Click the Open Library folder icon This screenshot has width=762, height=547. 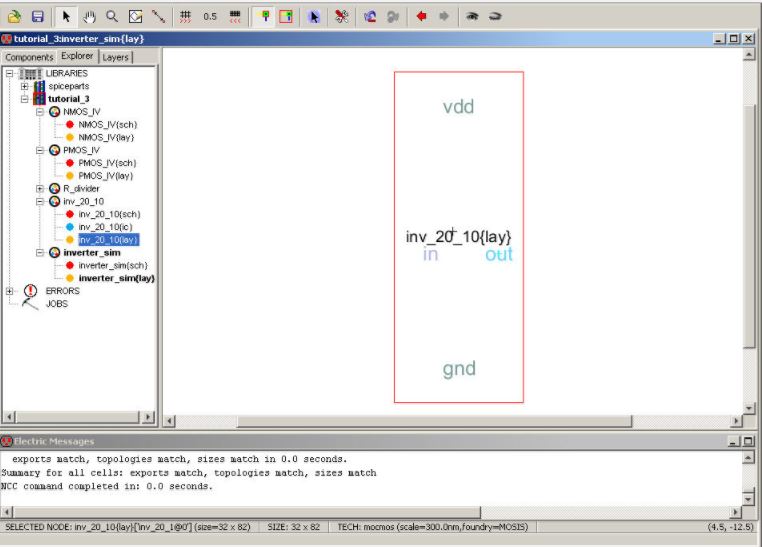pyautogui.click(x=14, y=16)
